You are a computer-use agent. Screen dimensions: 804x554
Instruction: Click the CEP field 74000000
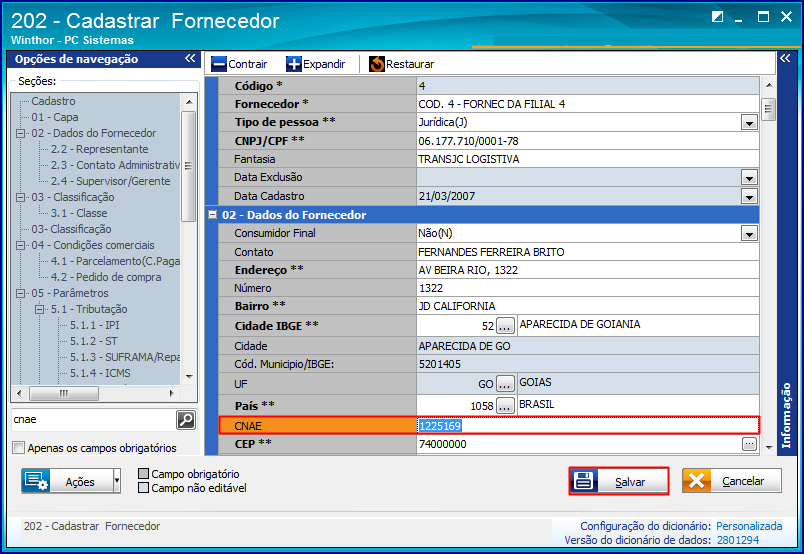pos(579,444)
